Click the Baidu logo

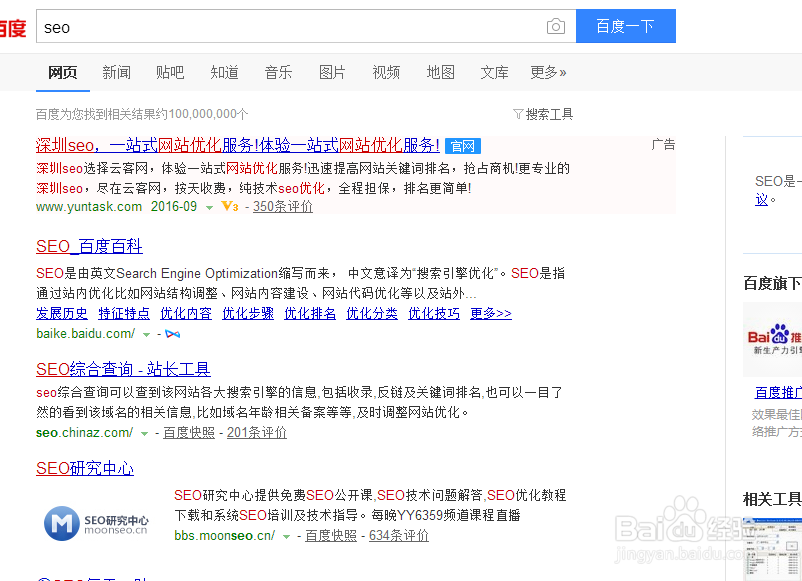(13, 28)
